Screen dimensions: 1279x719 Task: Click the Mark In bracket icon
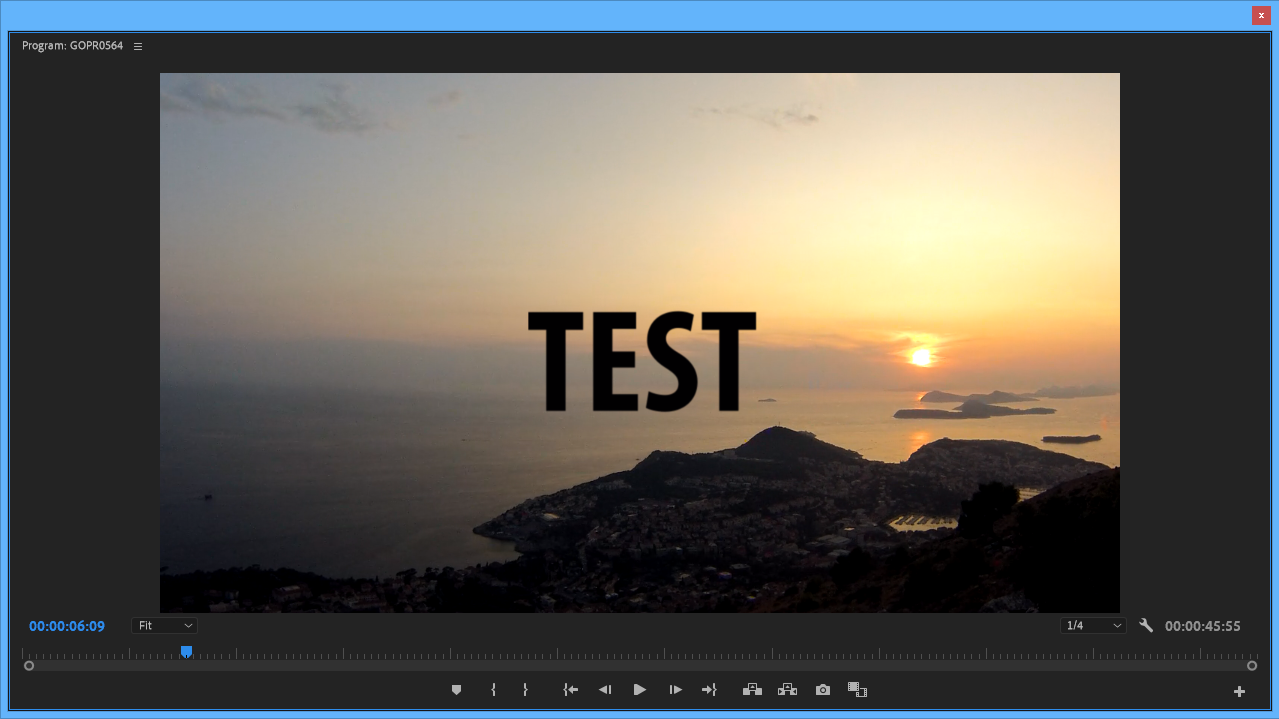493,690
